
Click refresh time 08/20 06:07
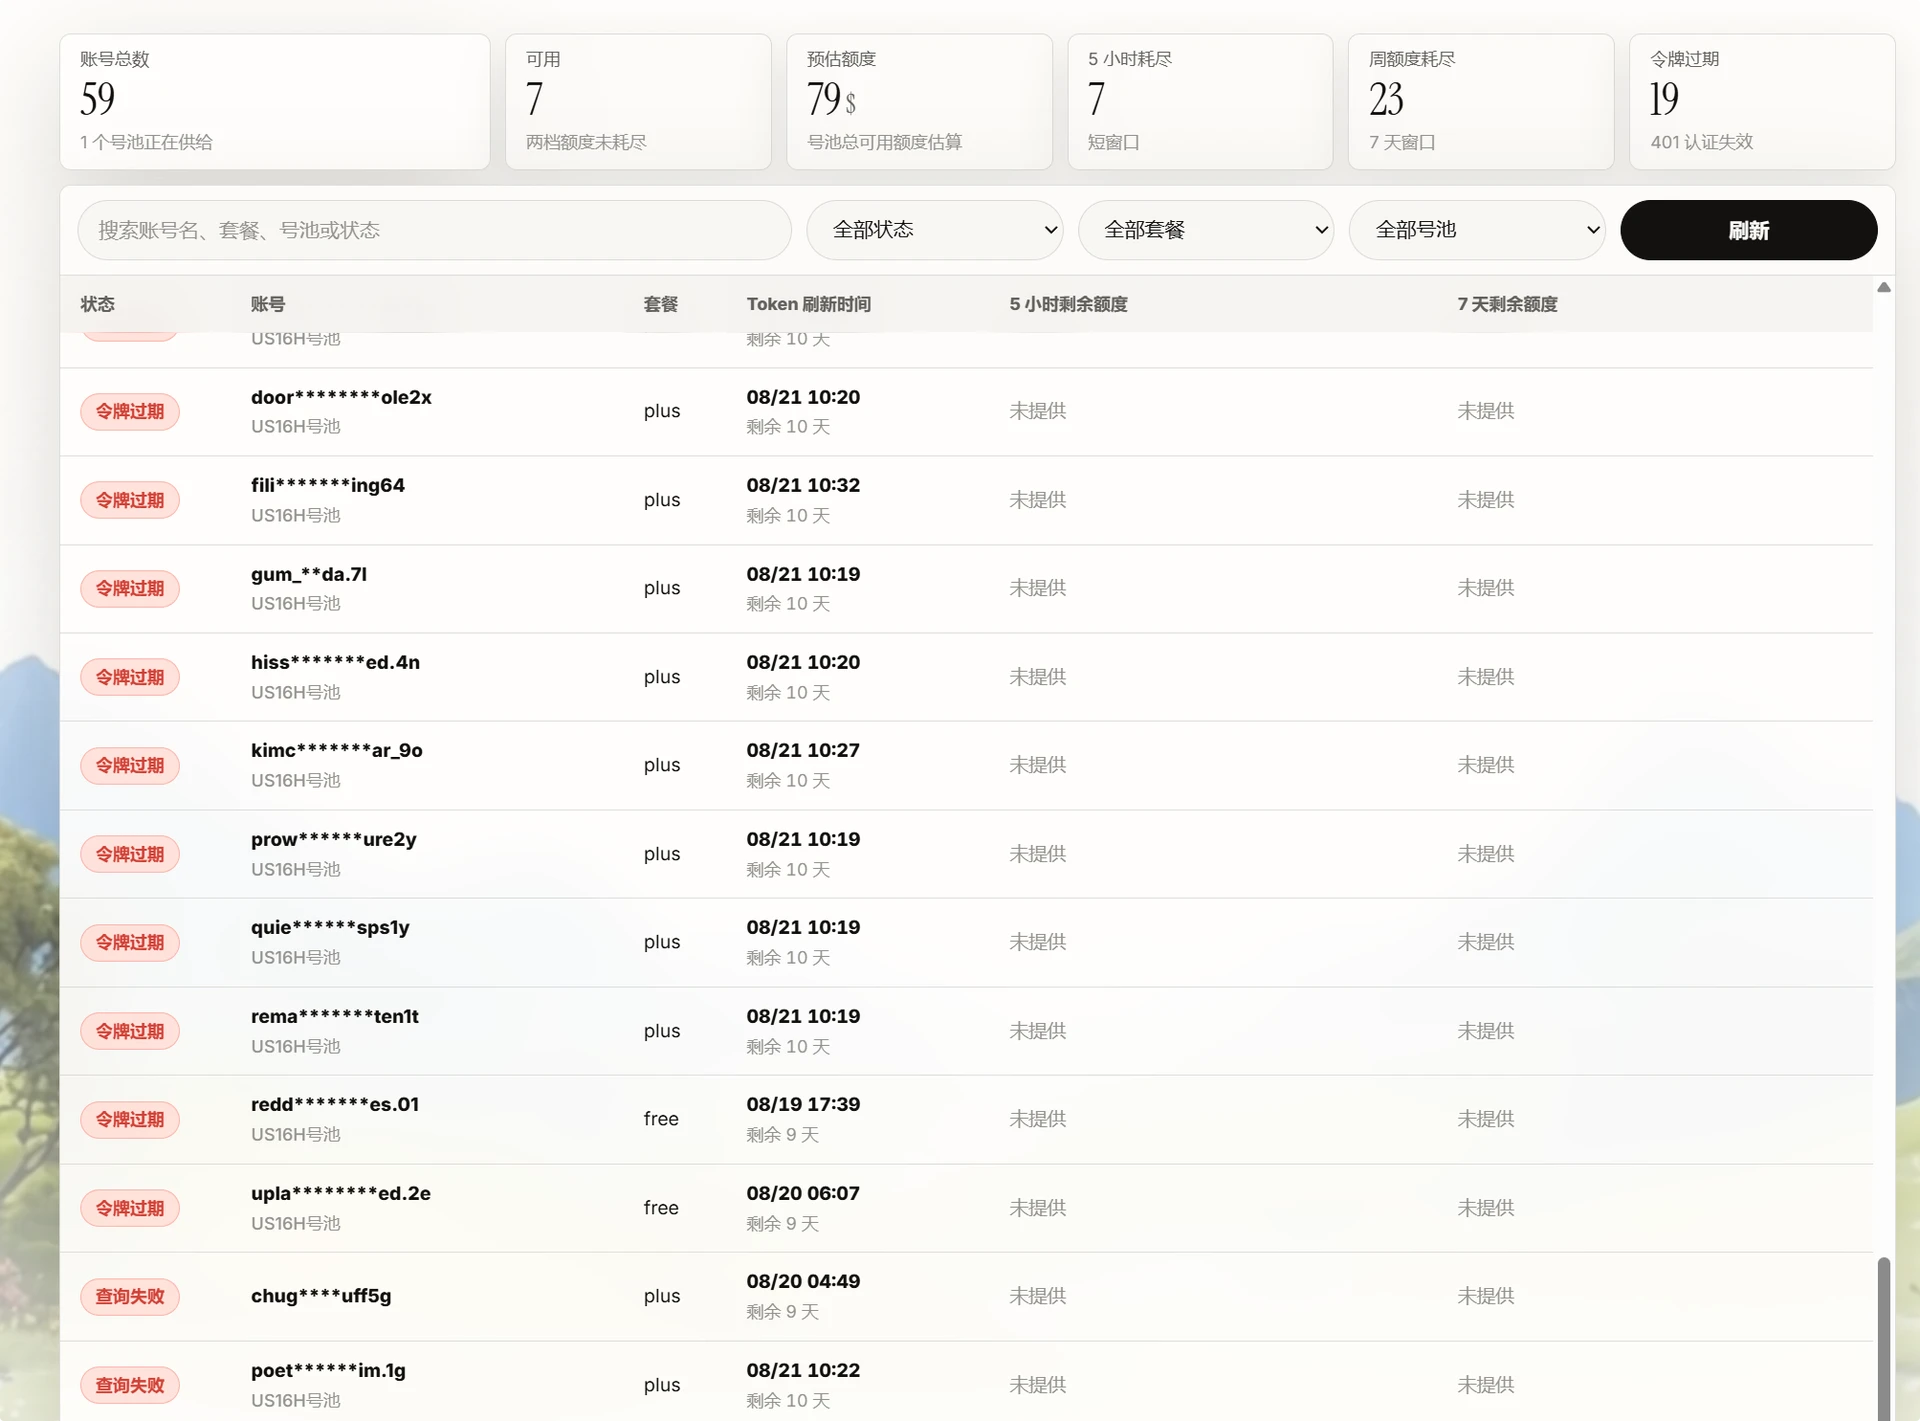pos(803,1193)
